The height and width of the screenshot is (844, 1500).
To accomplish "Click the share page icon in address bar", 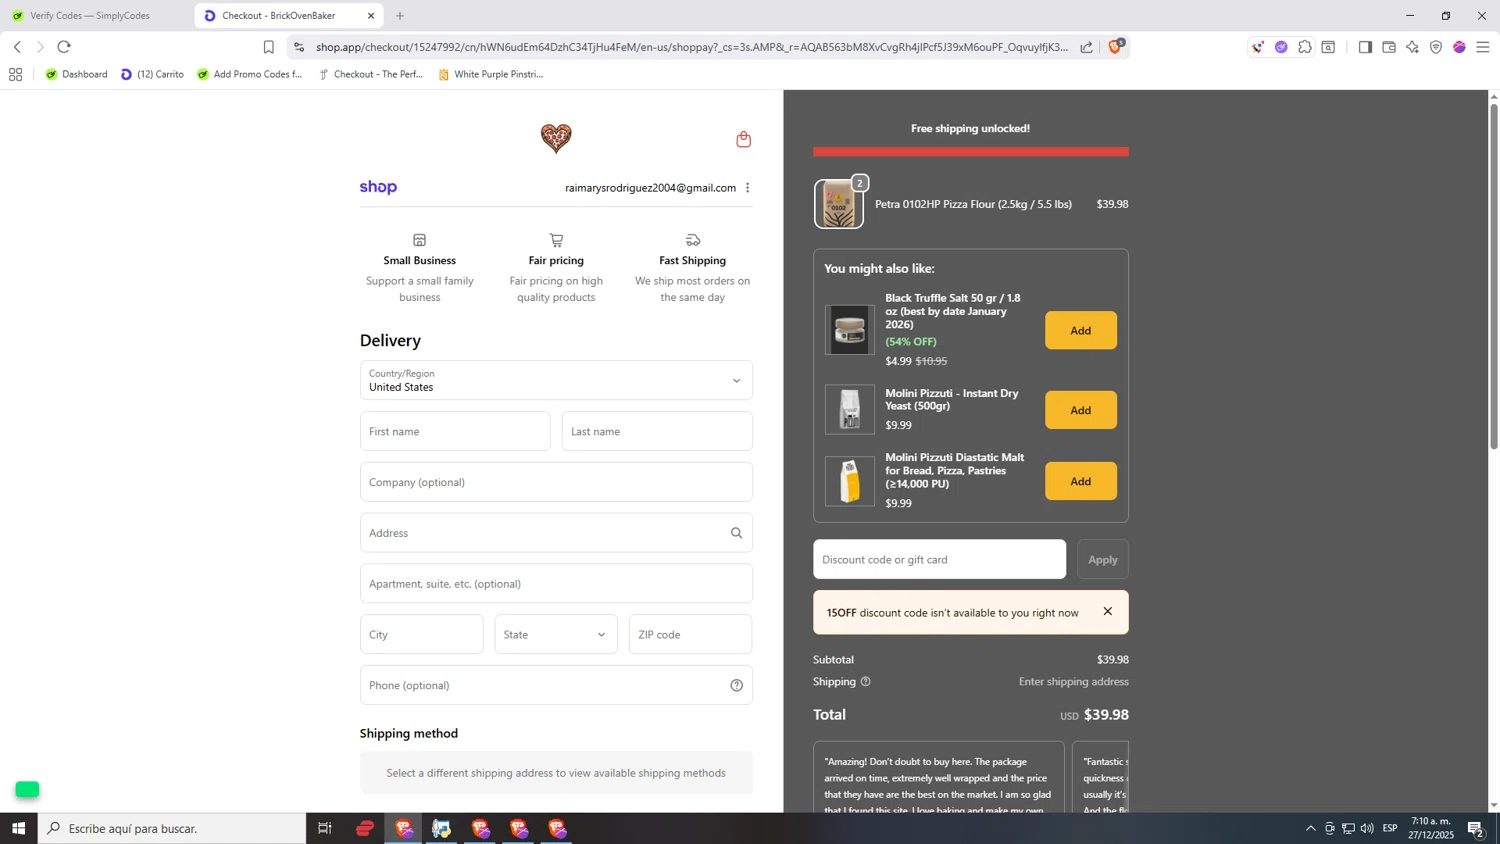I will [x=1086, y=47].
